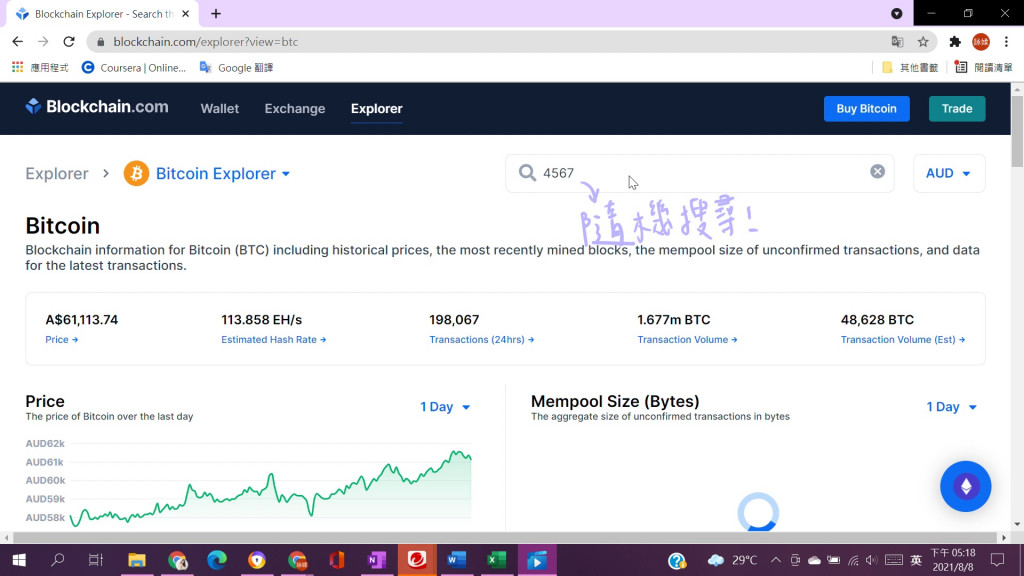Click the search magnifier icon

(527, 172)
